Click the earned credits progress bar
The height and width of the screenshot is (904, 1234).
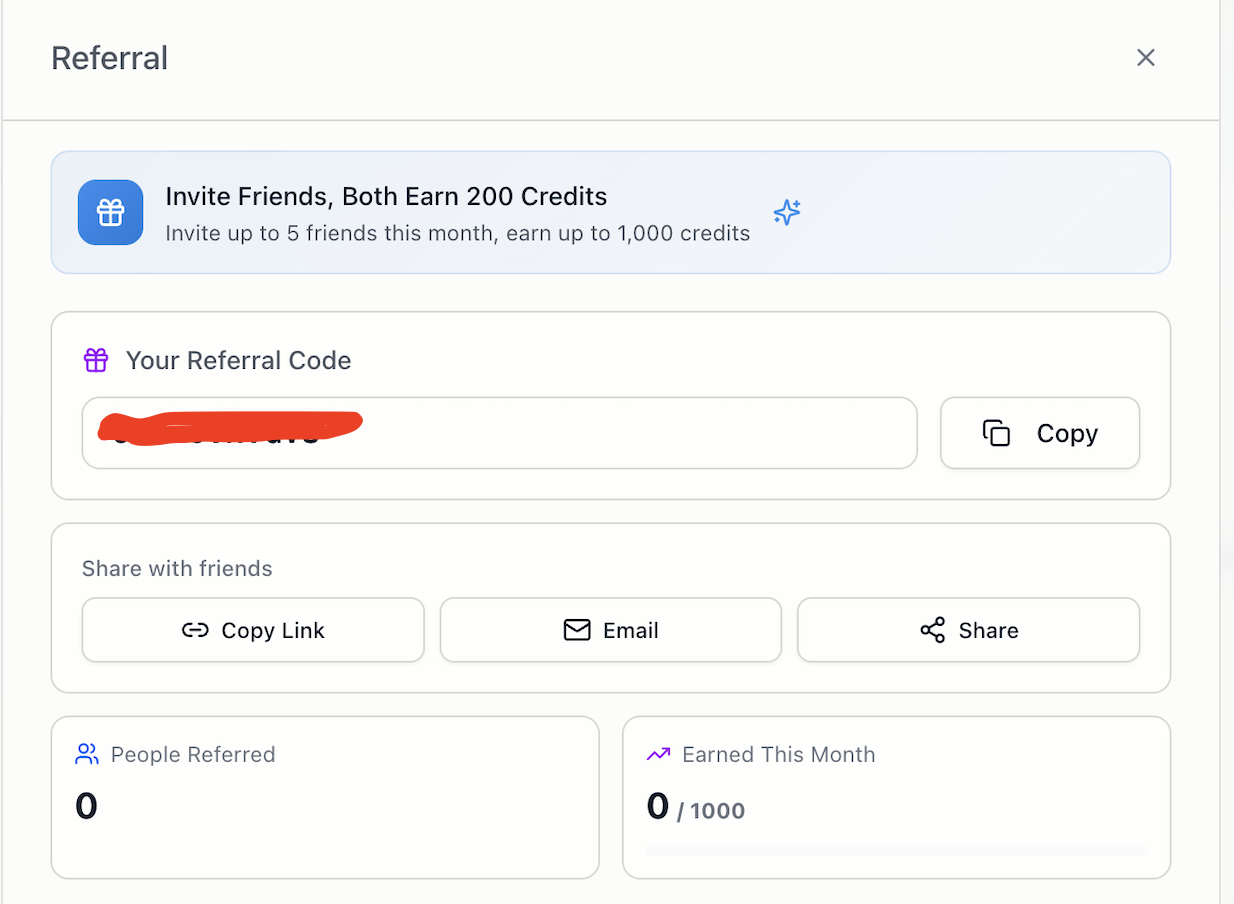pyautogui.click(x=896, y=851)
